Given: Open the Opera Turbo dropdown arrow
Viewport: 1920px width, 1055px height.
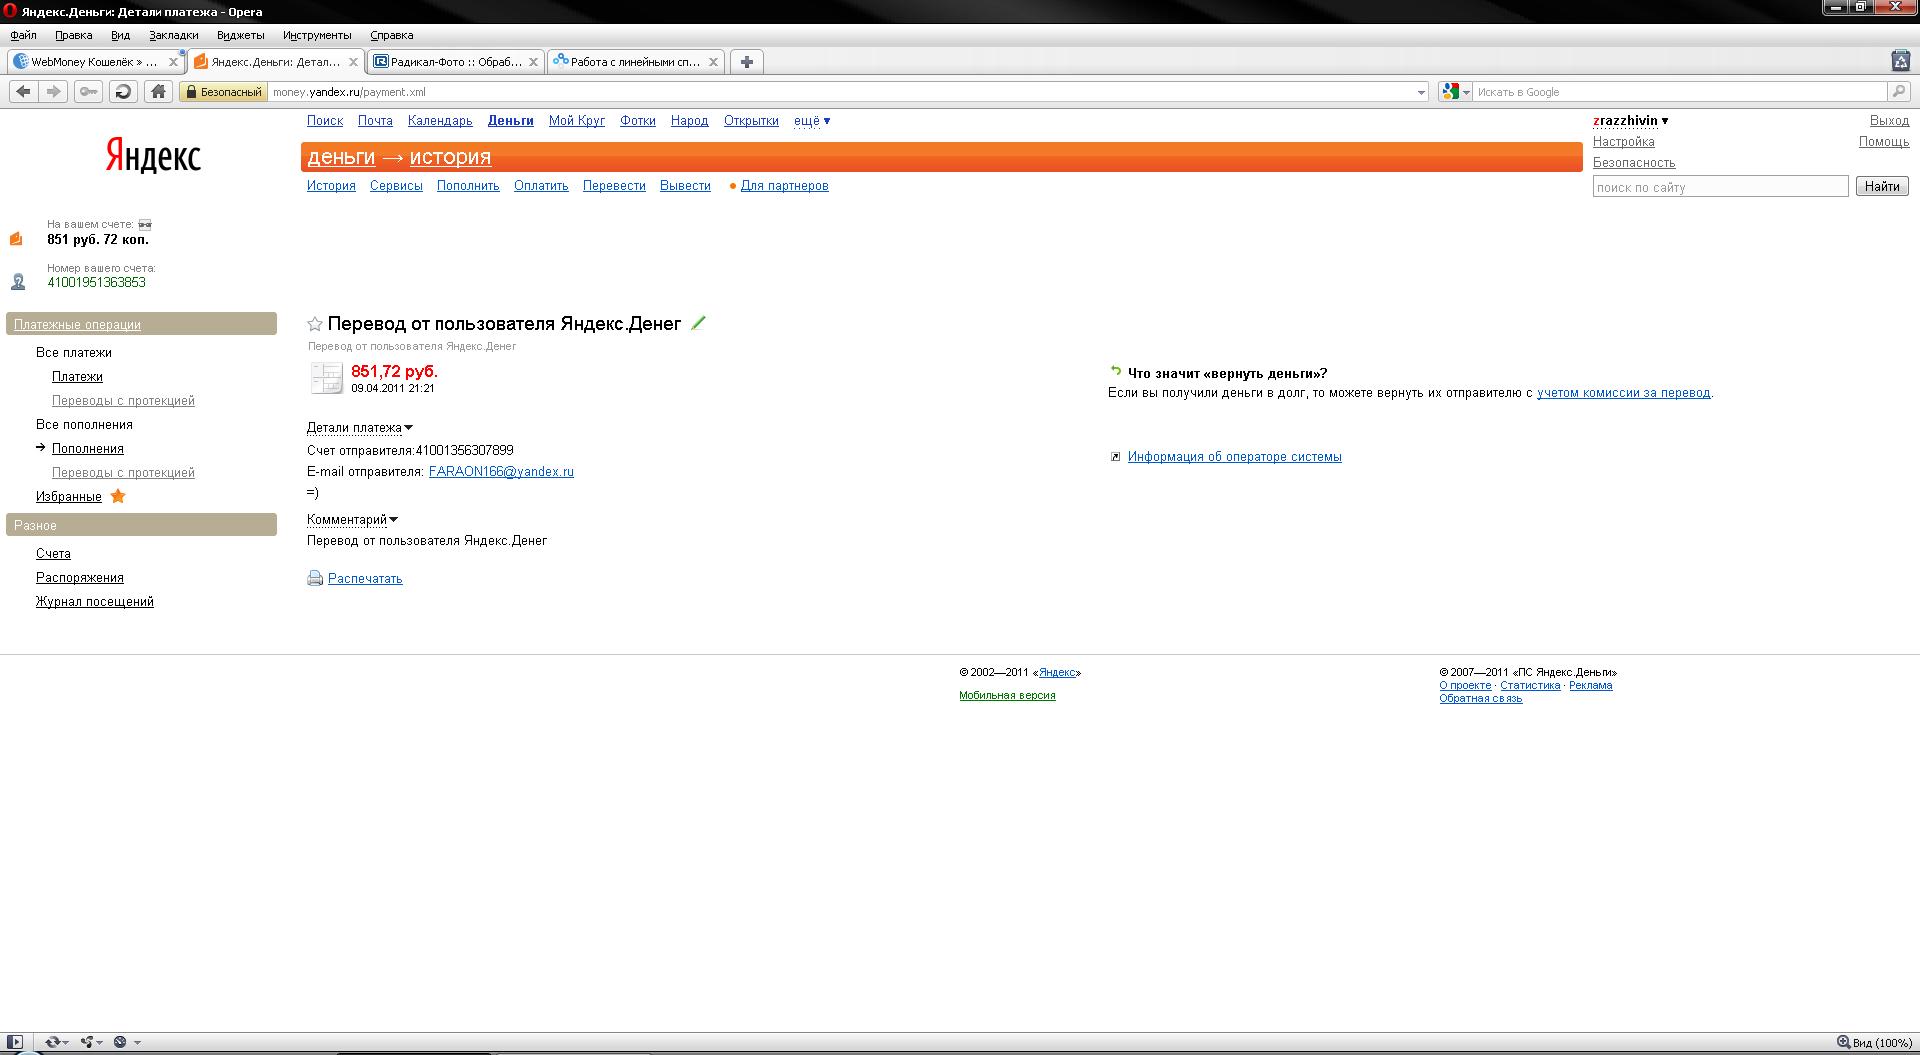Looking at the screenshot, I should click(137, 1042).
